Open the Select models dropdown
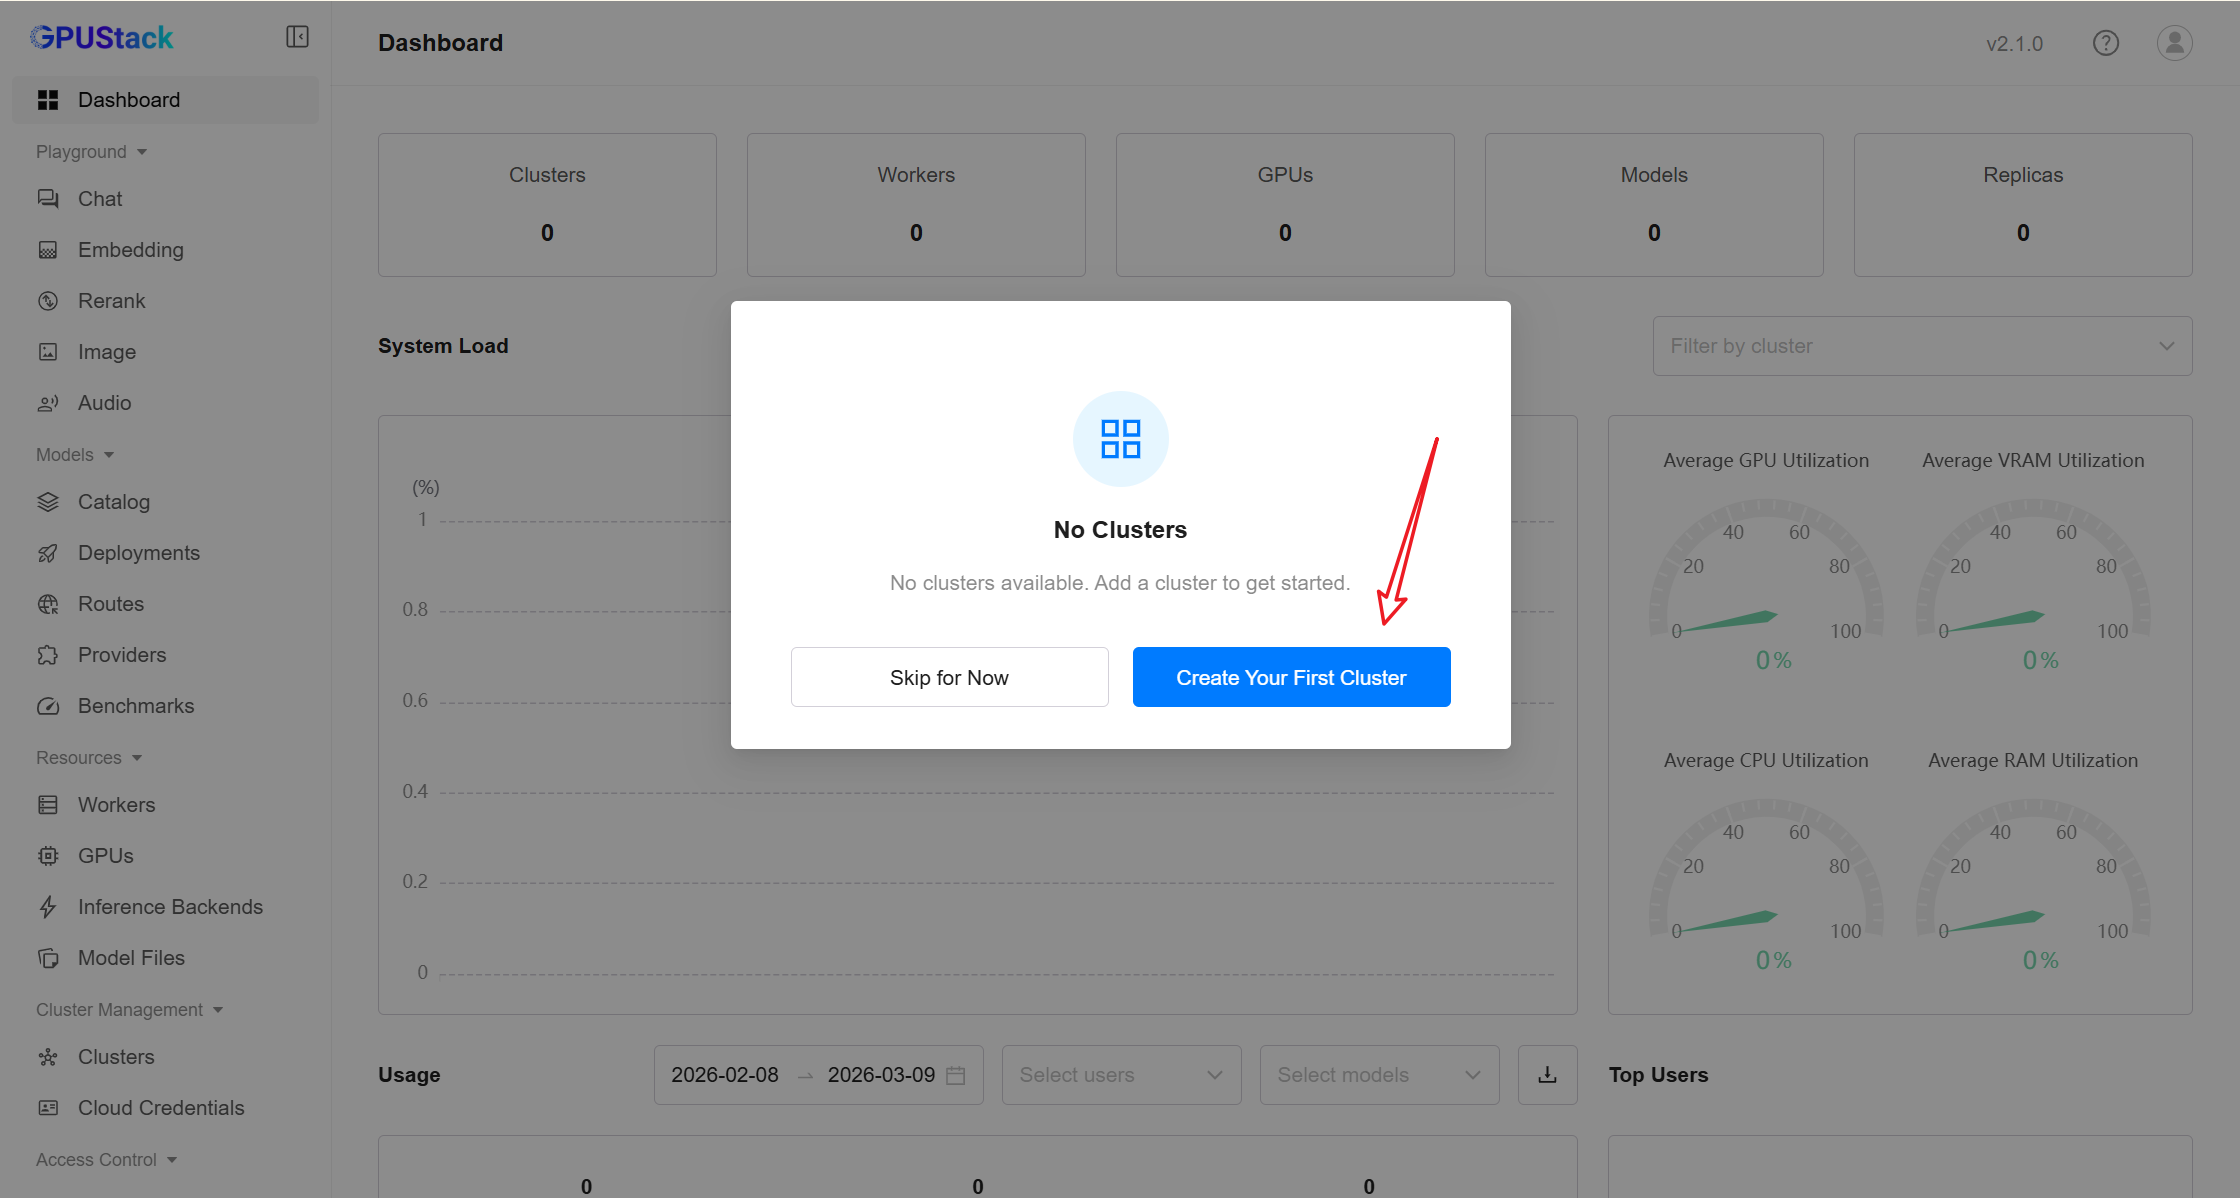This screenshot has height=1198, width=2240. [x=1378, y=1075]
